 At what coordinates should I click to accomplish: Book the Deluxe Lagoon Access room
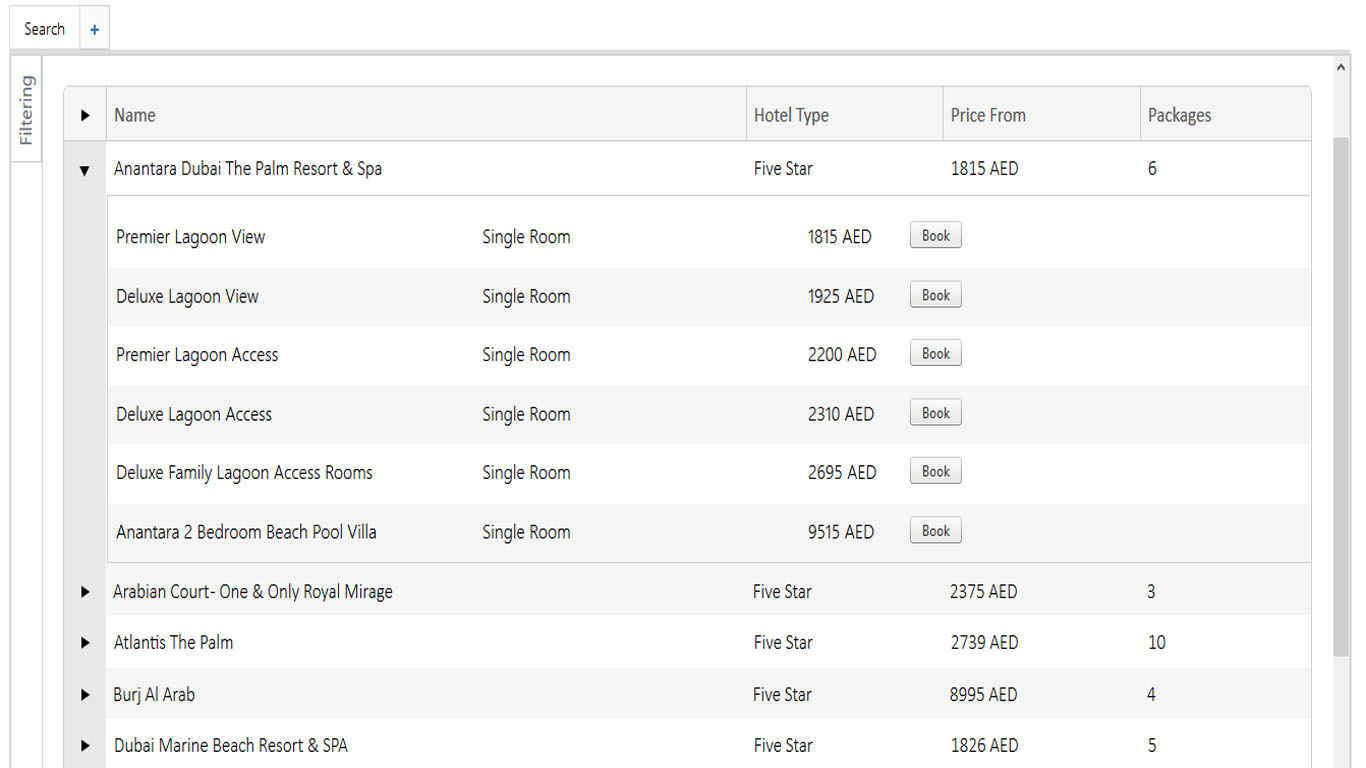click(935, 413)
